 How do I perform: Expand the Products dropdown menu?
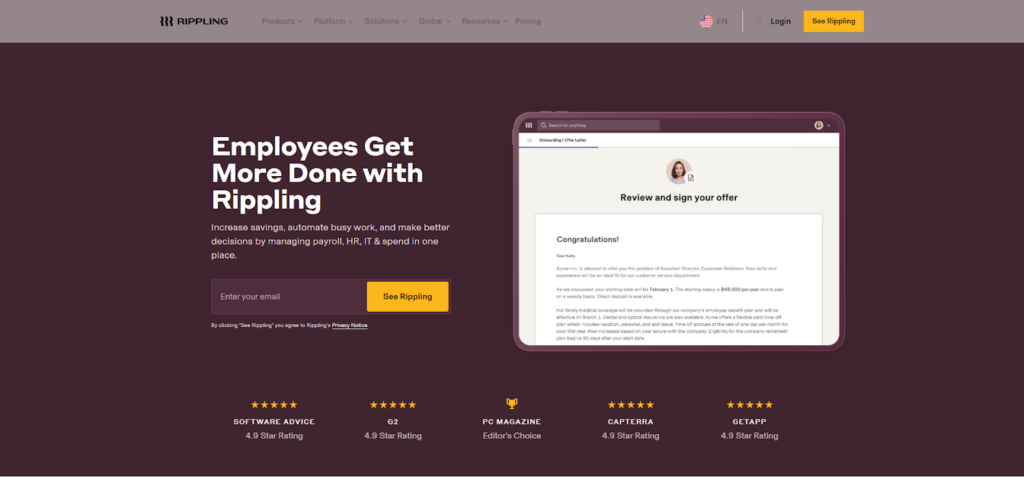[x=282, y=21]
